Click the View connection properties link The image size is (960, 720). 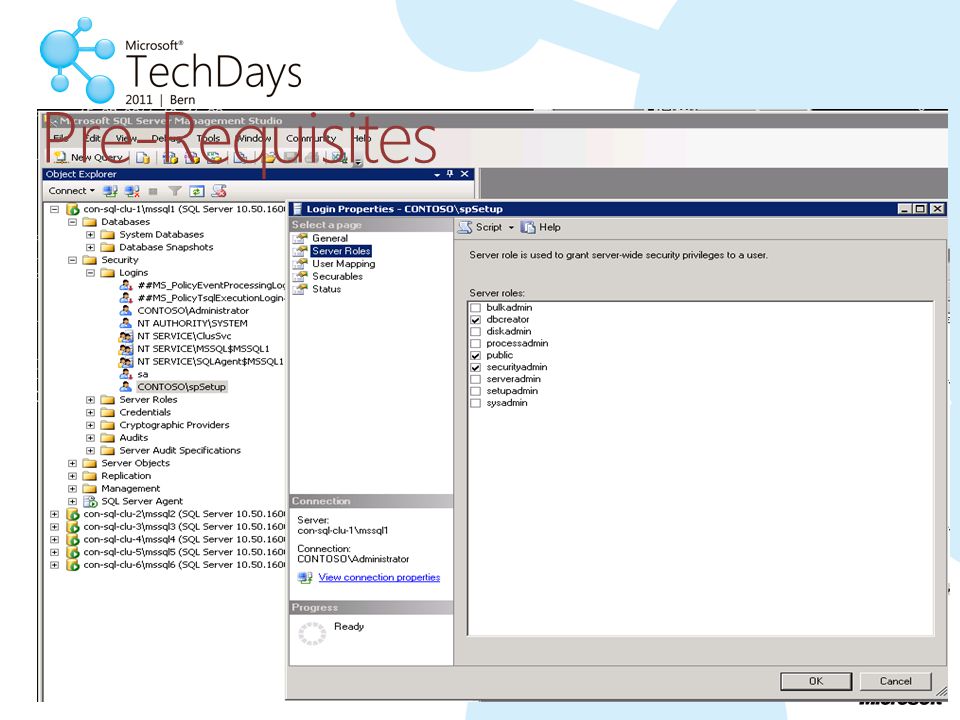[x=379, y=577]
